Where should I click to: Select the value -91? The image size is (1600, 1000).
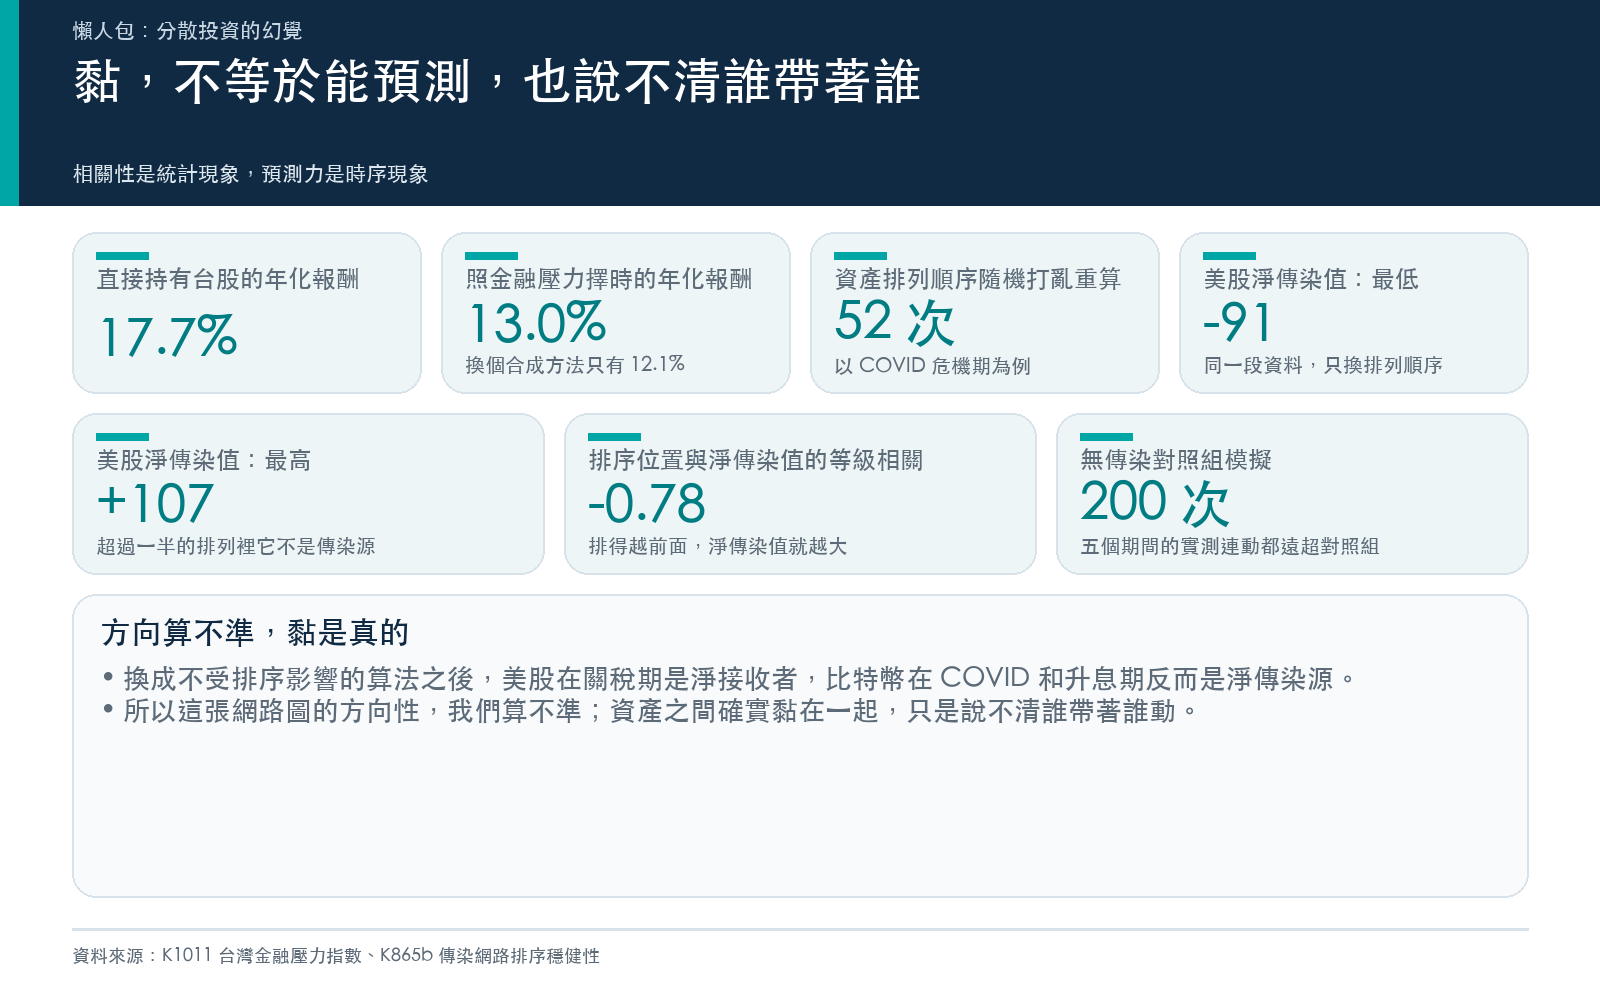click(1238, 323)
